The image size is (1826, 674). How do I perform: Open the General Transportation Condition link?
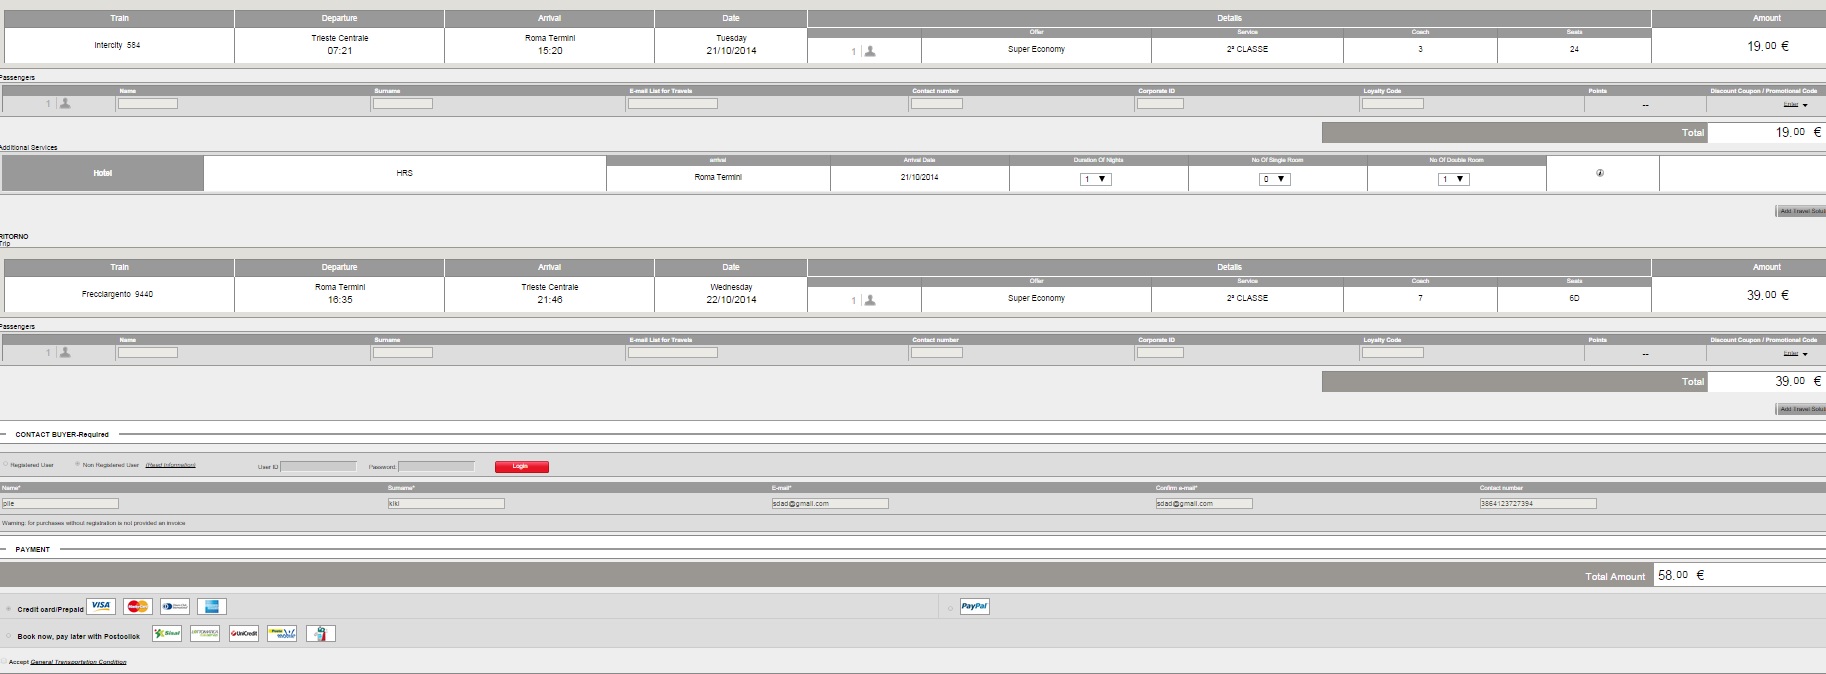pyautogui.click(x=78, y=662)
